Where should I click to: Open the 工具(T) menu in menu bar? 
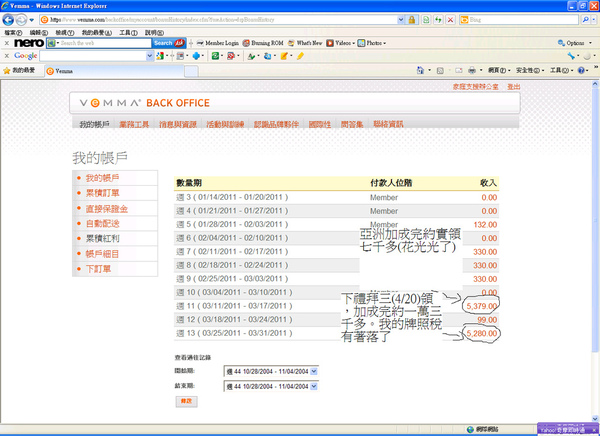128,33
